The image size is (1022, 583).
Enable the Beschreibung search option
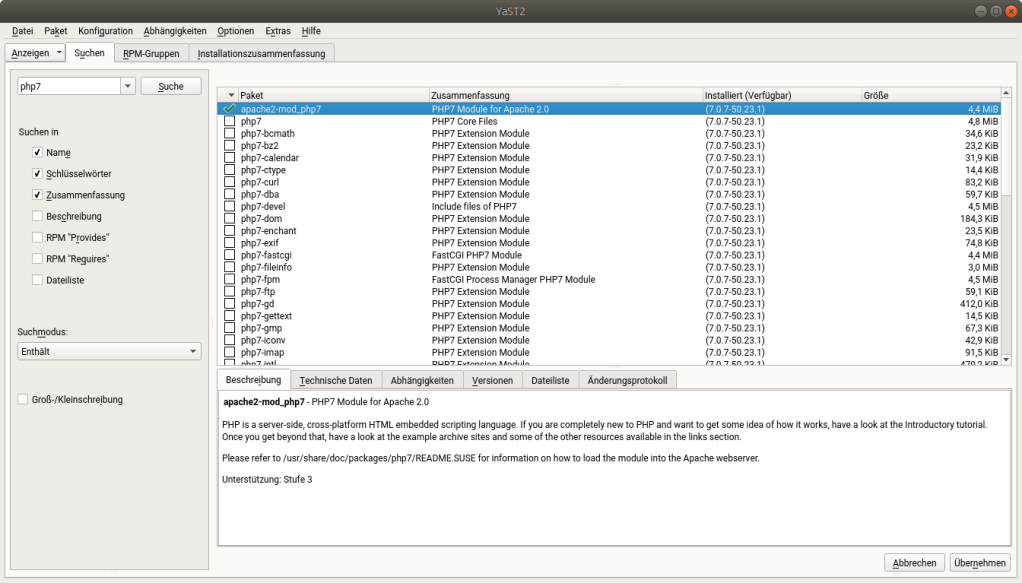[37, 216]
